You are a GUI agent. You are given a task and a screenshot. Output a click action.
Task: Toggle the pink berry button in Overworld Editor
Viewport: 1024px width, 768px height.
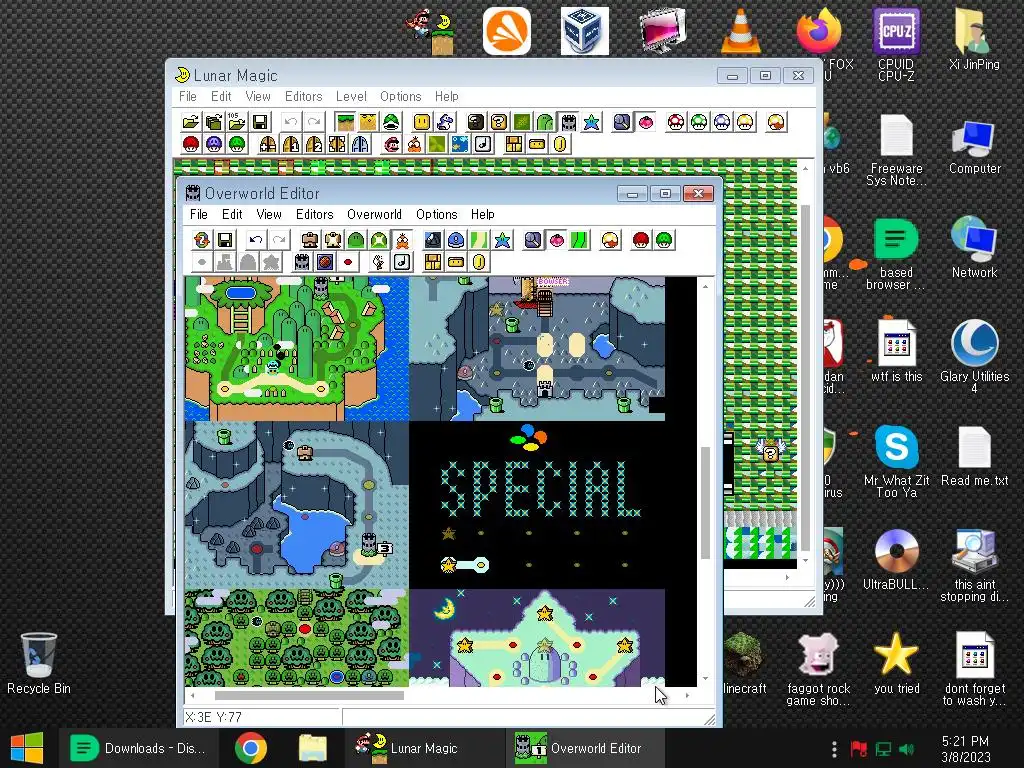556,240
